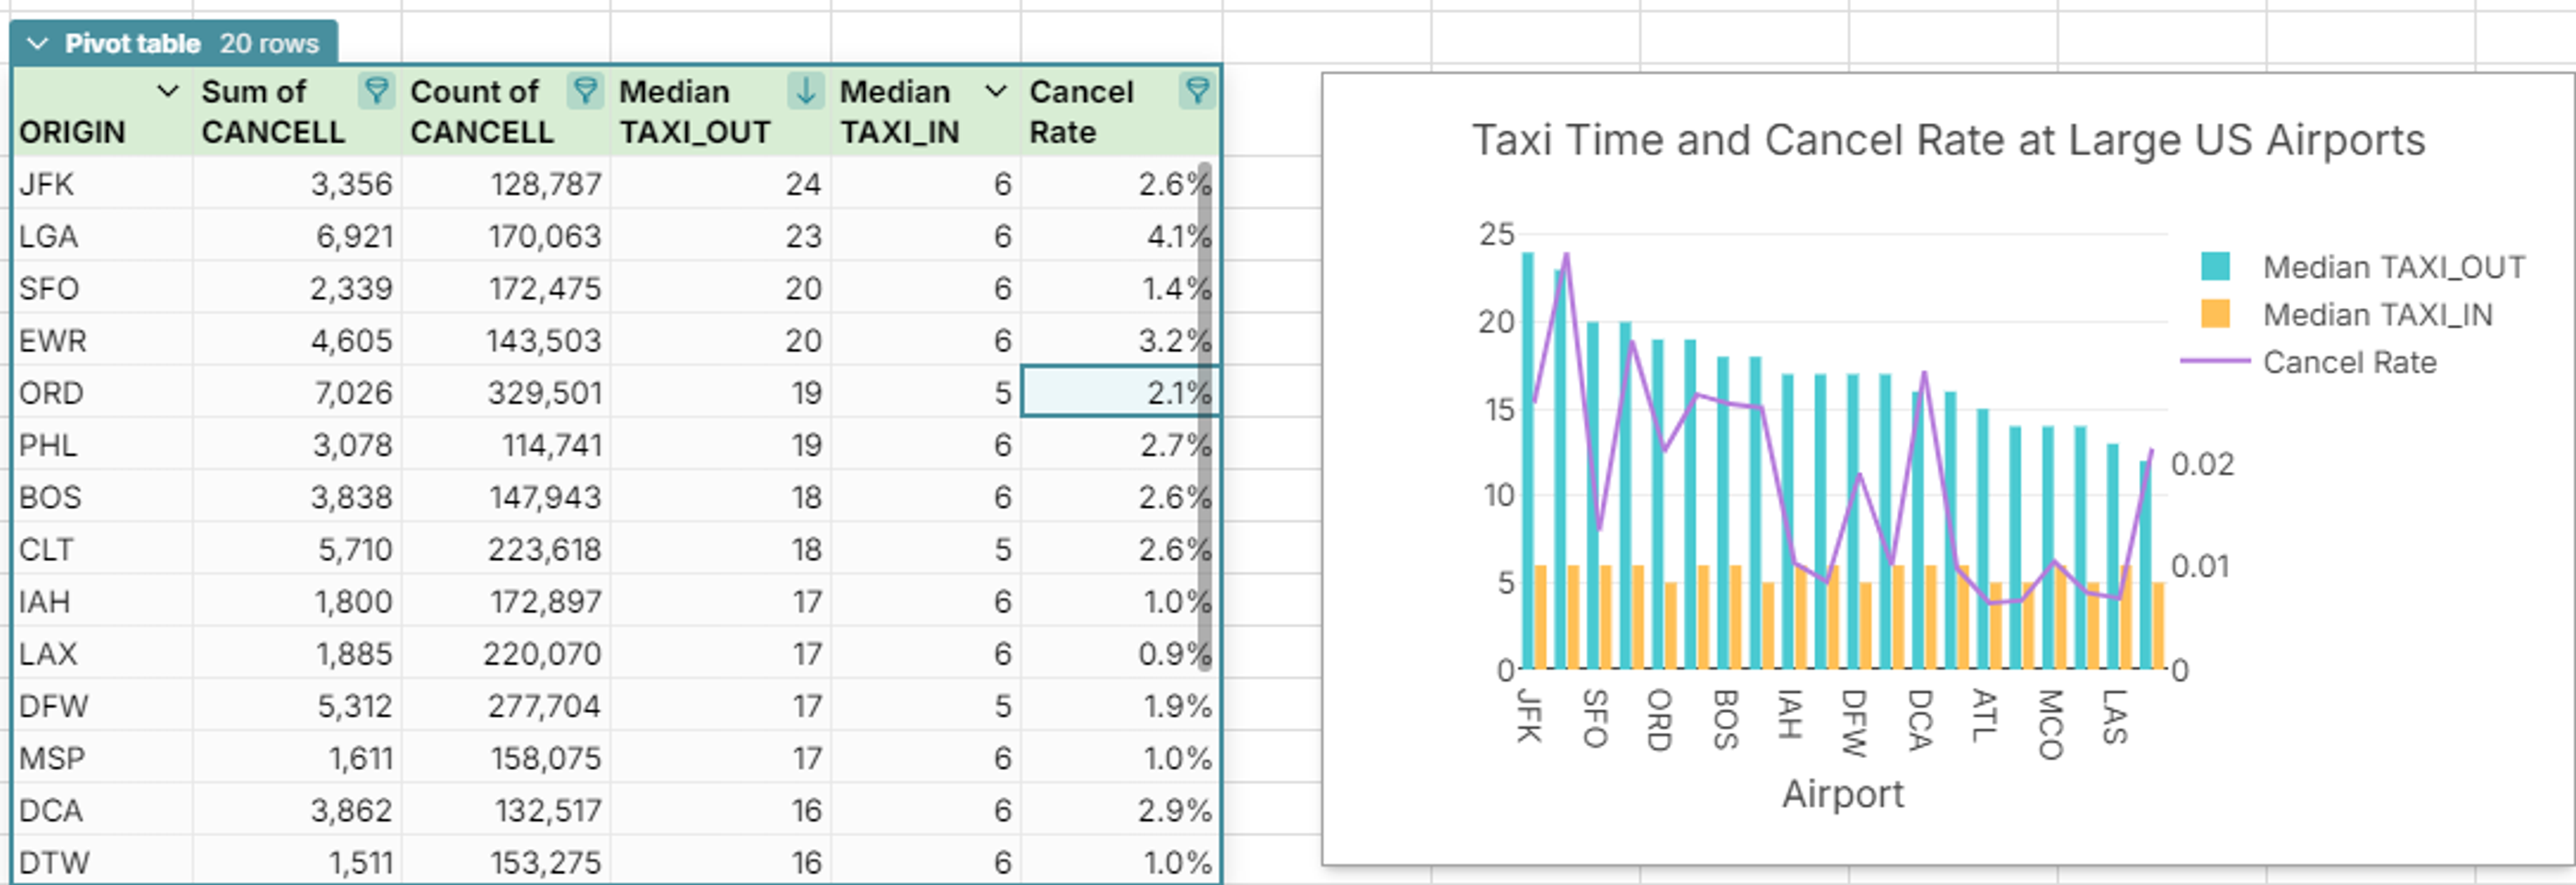Select cell with value 7,026
2576x885 pixels.
[x=297, y=391]
